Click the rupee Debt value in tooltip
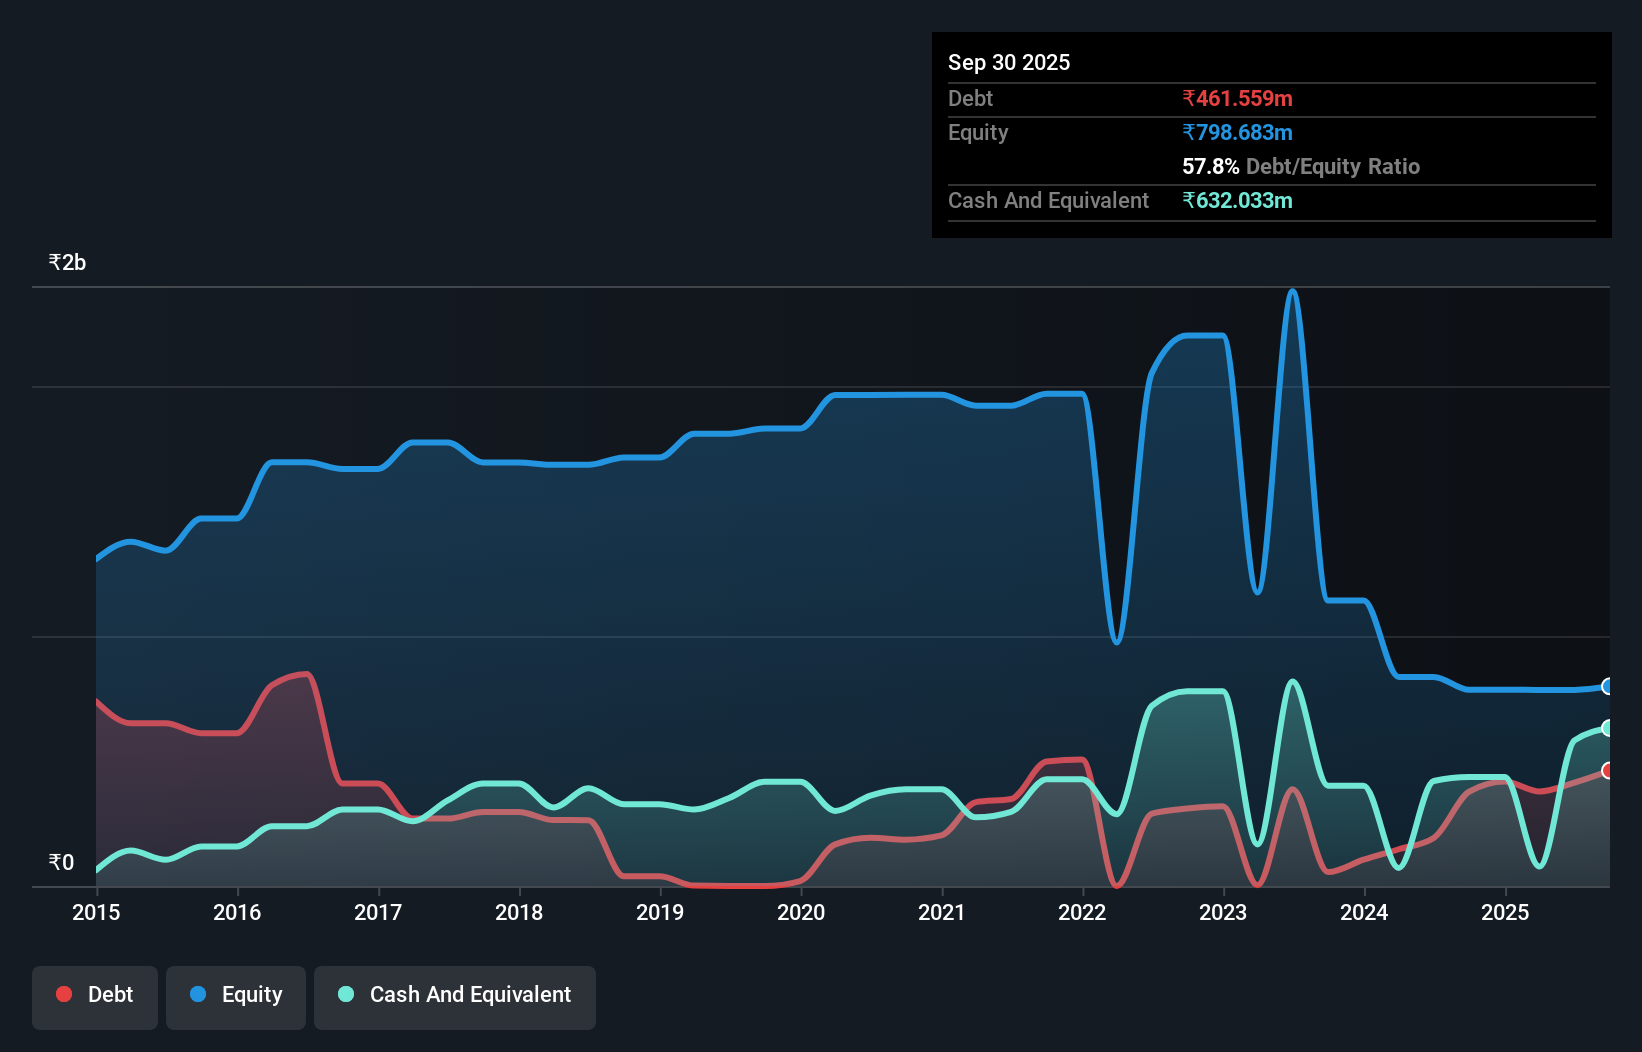This screenshot has width=1642, height=1052. [x=1237, y=98]
